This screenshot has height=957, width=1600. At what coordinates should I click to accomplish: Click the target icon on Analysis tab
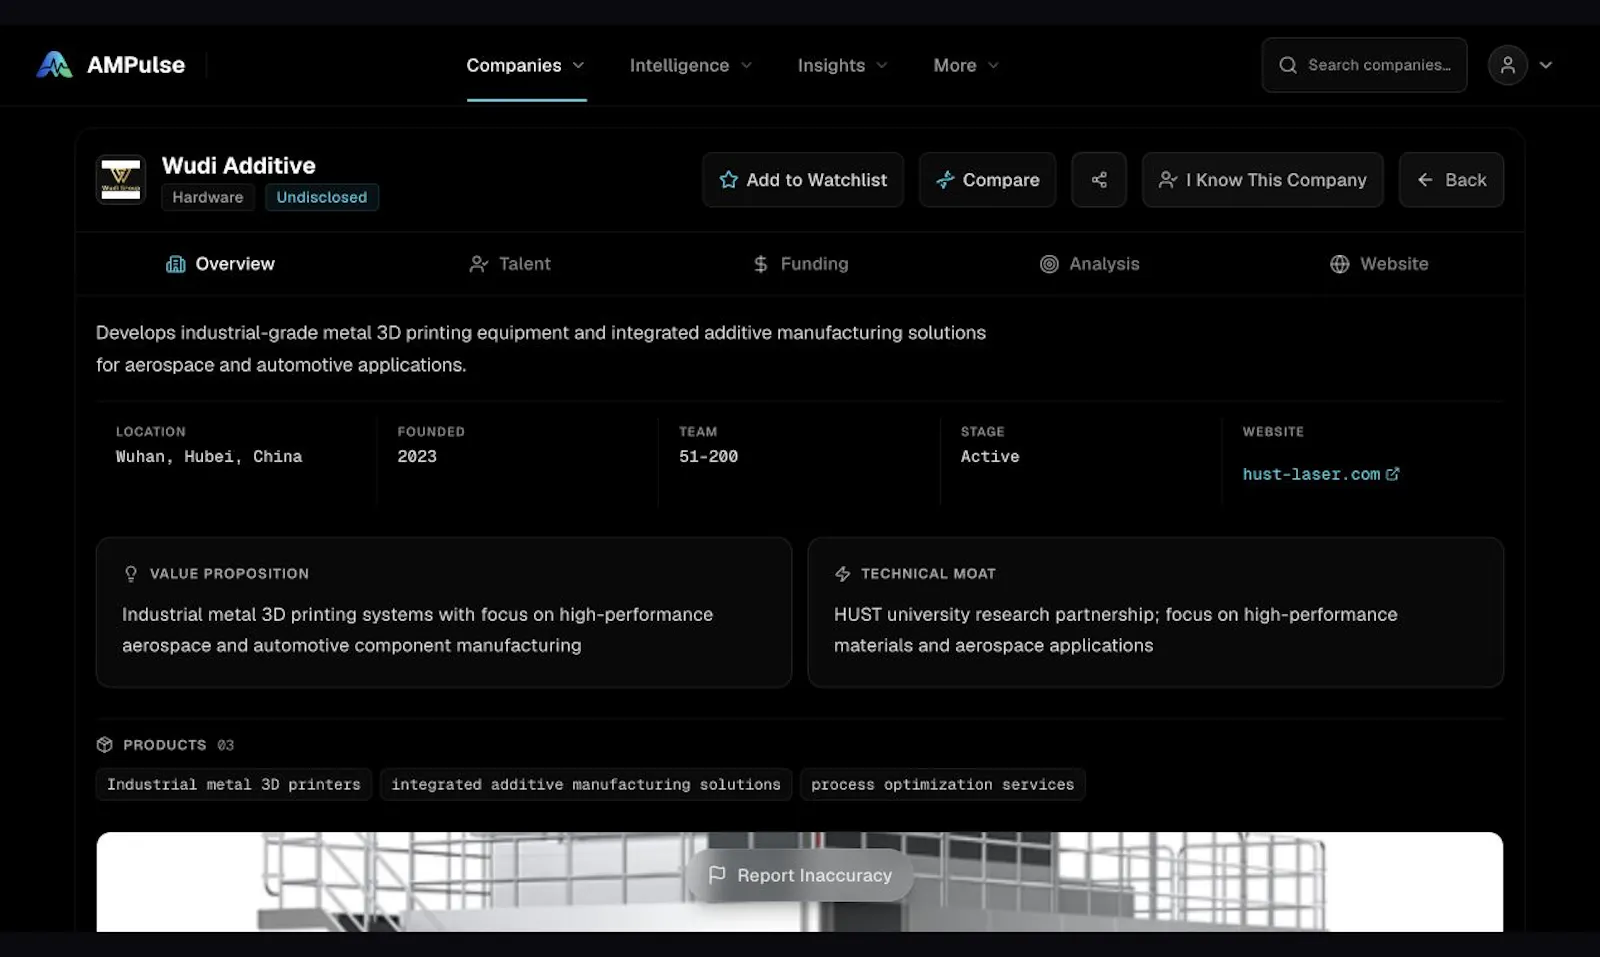click(x=1049, y=264)
